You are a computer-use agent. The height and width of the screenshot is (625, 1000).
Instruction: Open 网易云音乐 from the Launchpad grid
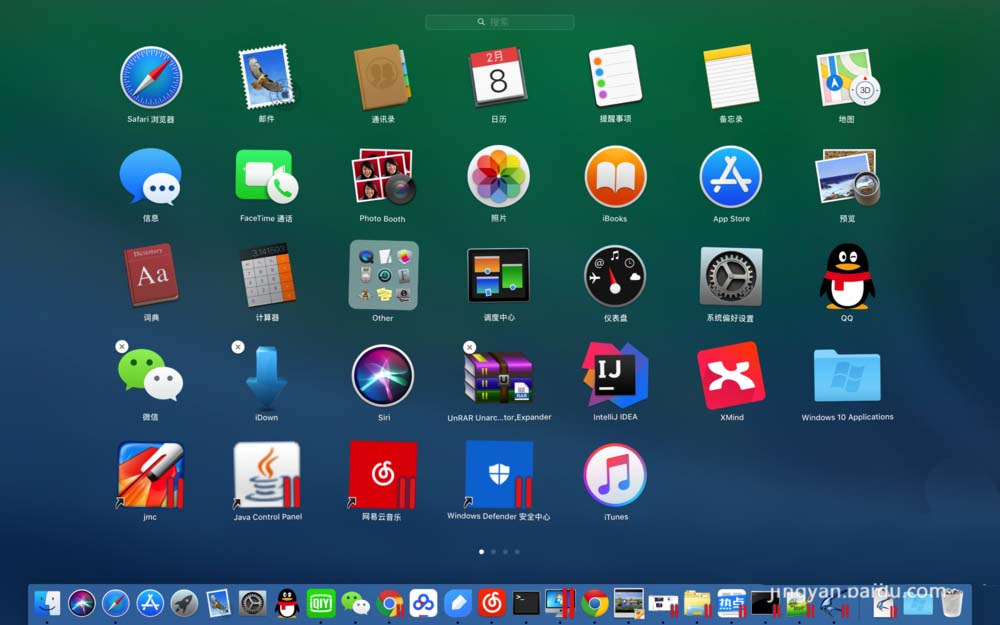[x=382, y=475]
